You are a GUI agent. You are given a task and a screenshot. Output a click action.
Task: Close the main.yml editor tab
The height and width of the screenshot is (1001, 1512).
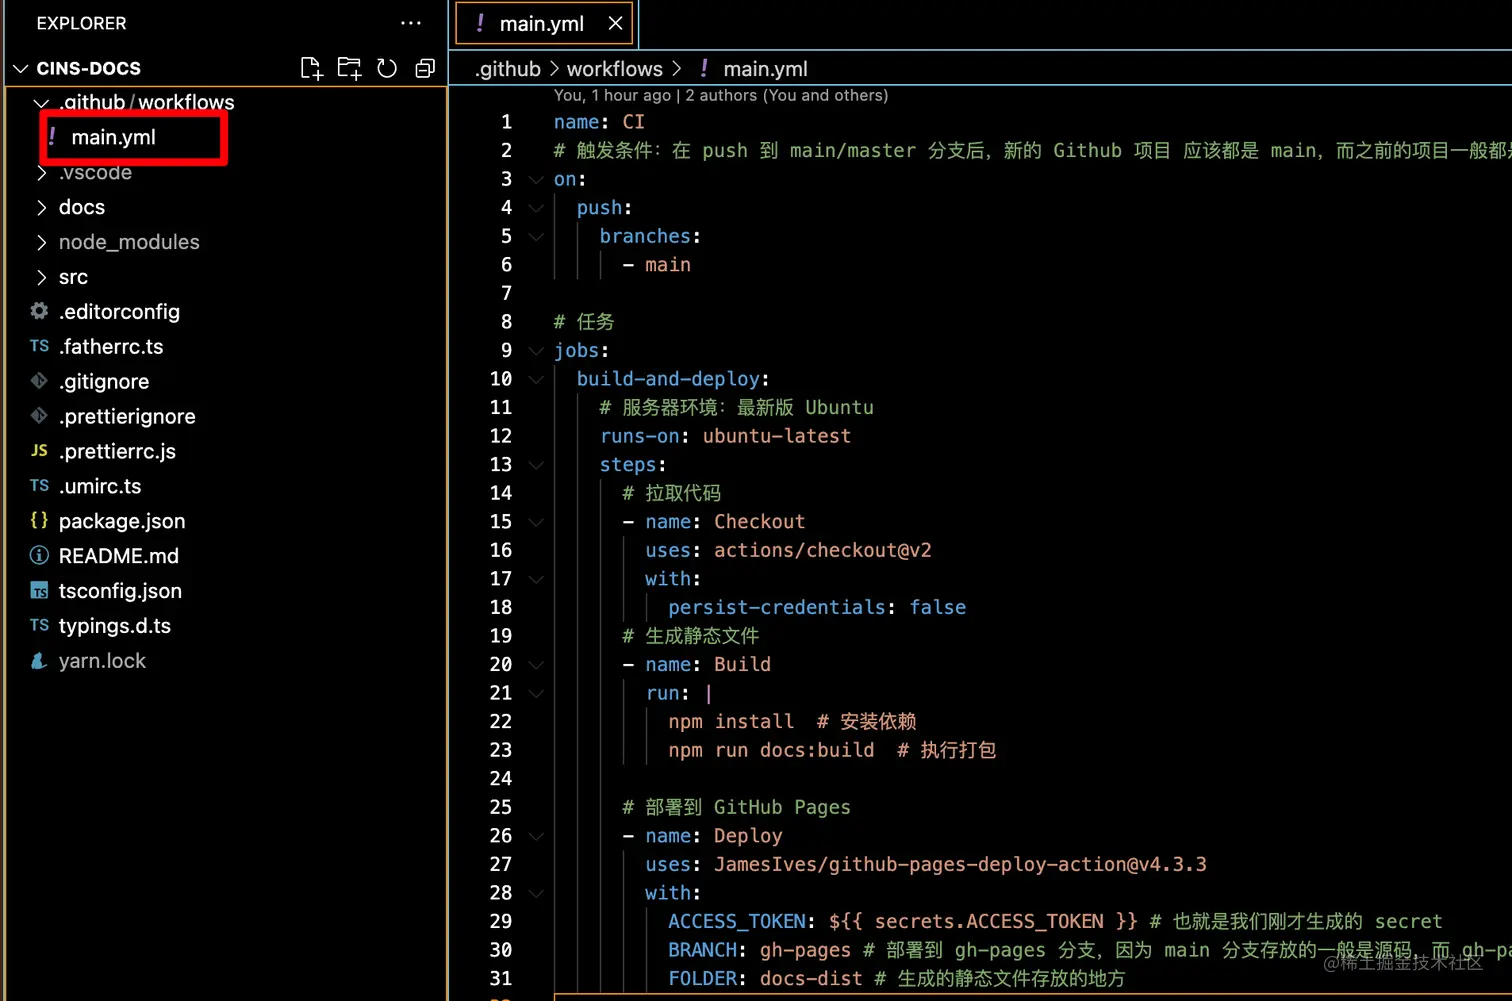tap(615, 23)
